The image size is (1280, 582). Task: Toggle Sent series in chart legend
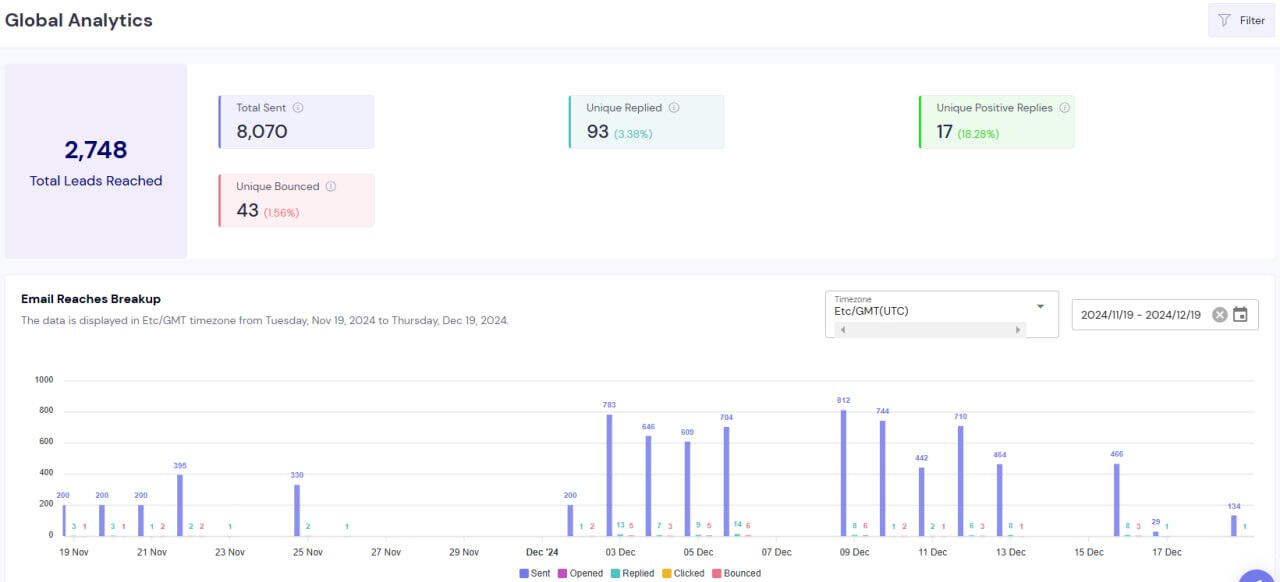coord(537,573)
